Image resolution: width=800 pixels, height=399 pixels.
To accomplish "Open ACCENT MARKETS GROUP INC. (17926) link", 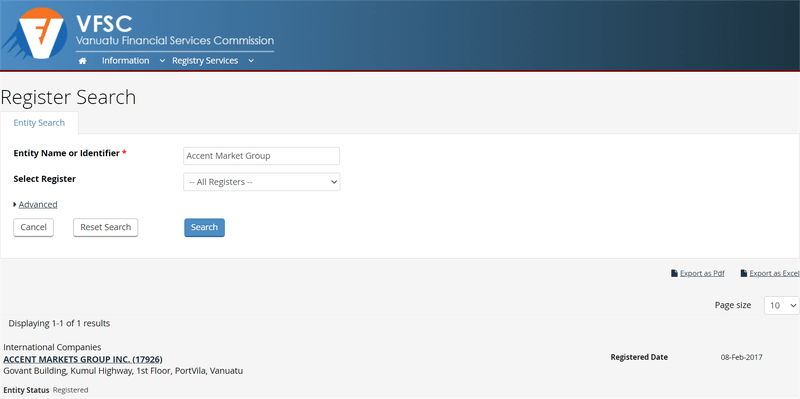I will click(x=83, y=359).
